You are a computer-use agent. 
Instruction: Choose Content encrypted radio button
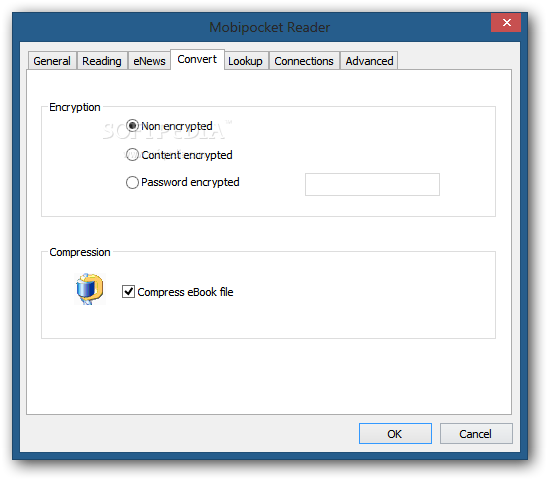coord(132,155)
